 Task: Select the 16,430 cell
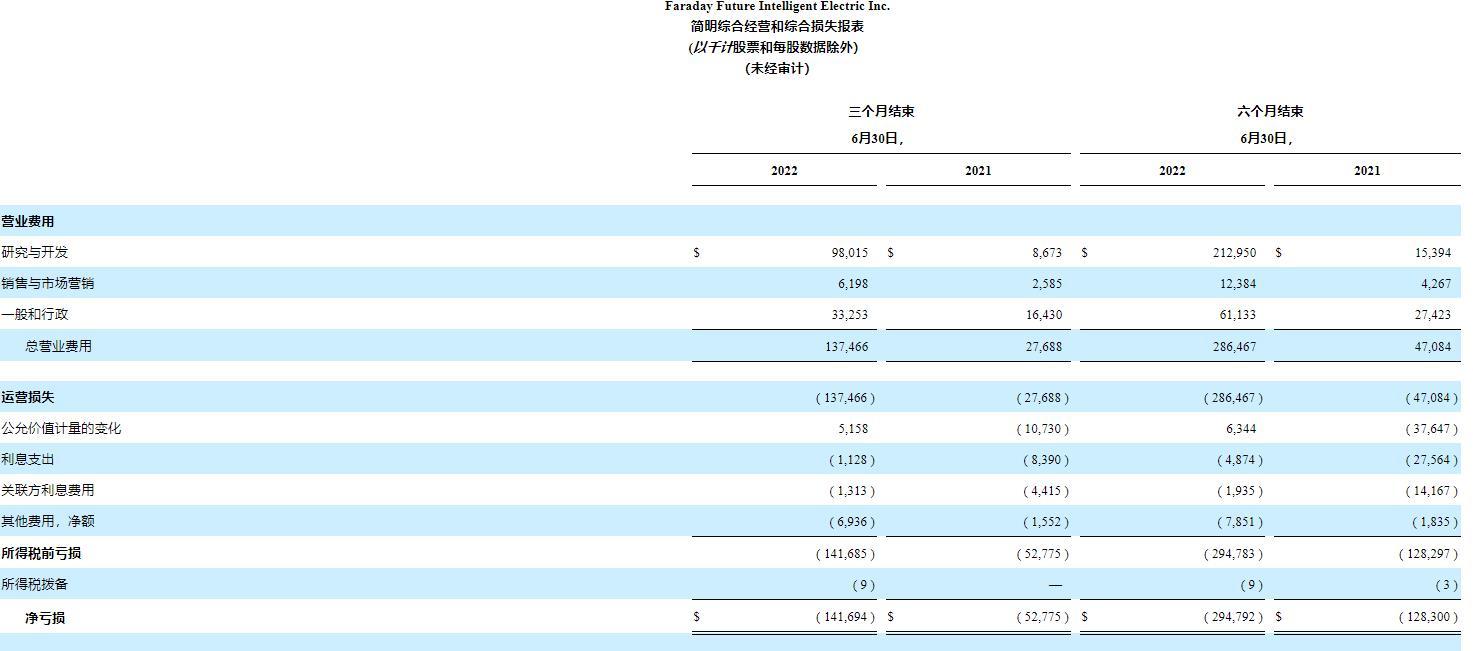pyautogui.click(x=1044, y=315)
